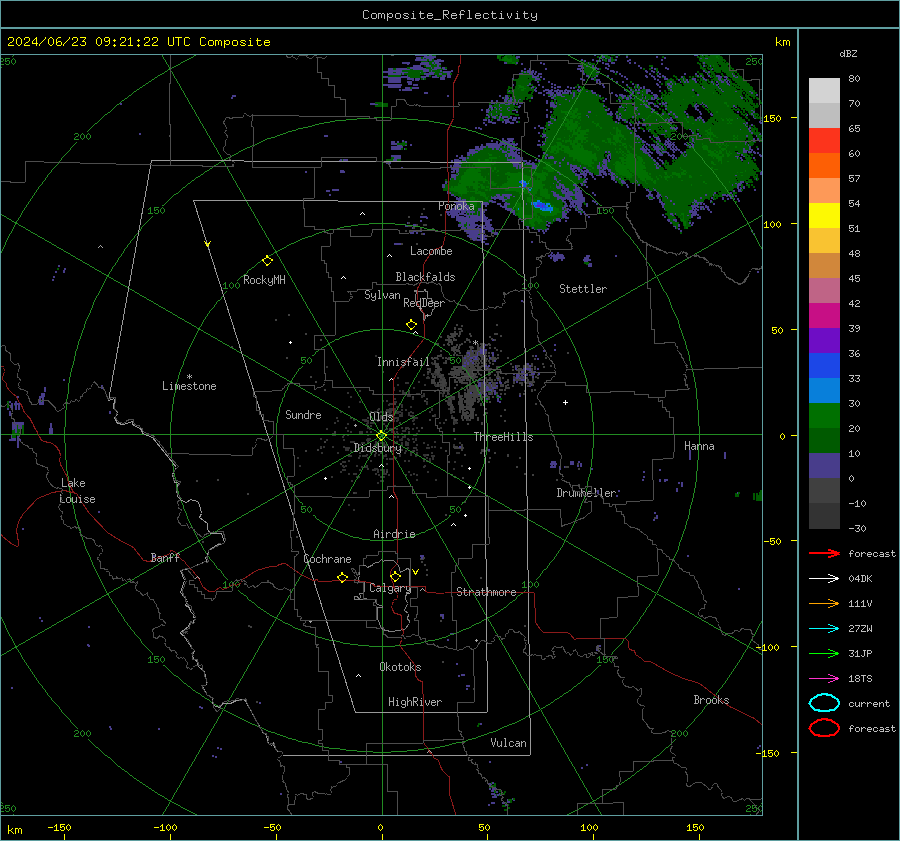Click the yellow diamond marker near RockyMH
This screenshot has height=841, width=900.
(x=267, y=261)
